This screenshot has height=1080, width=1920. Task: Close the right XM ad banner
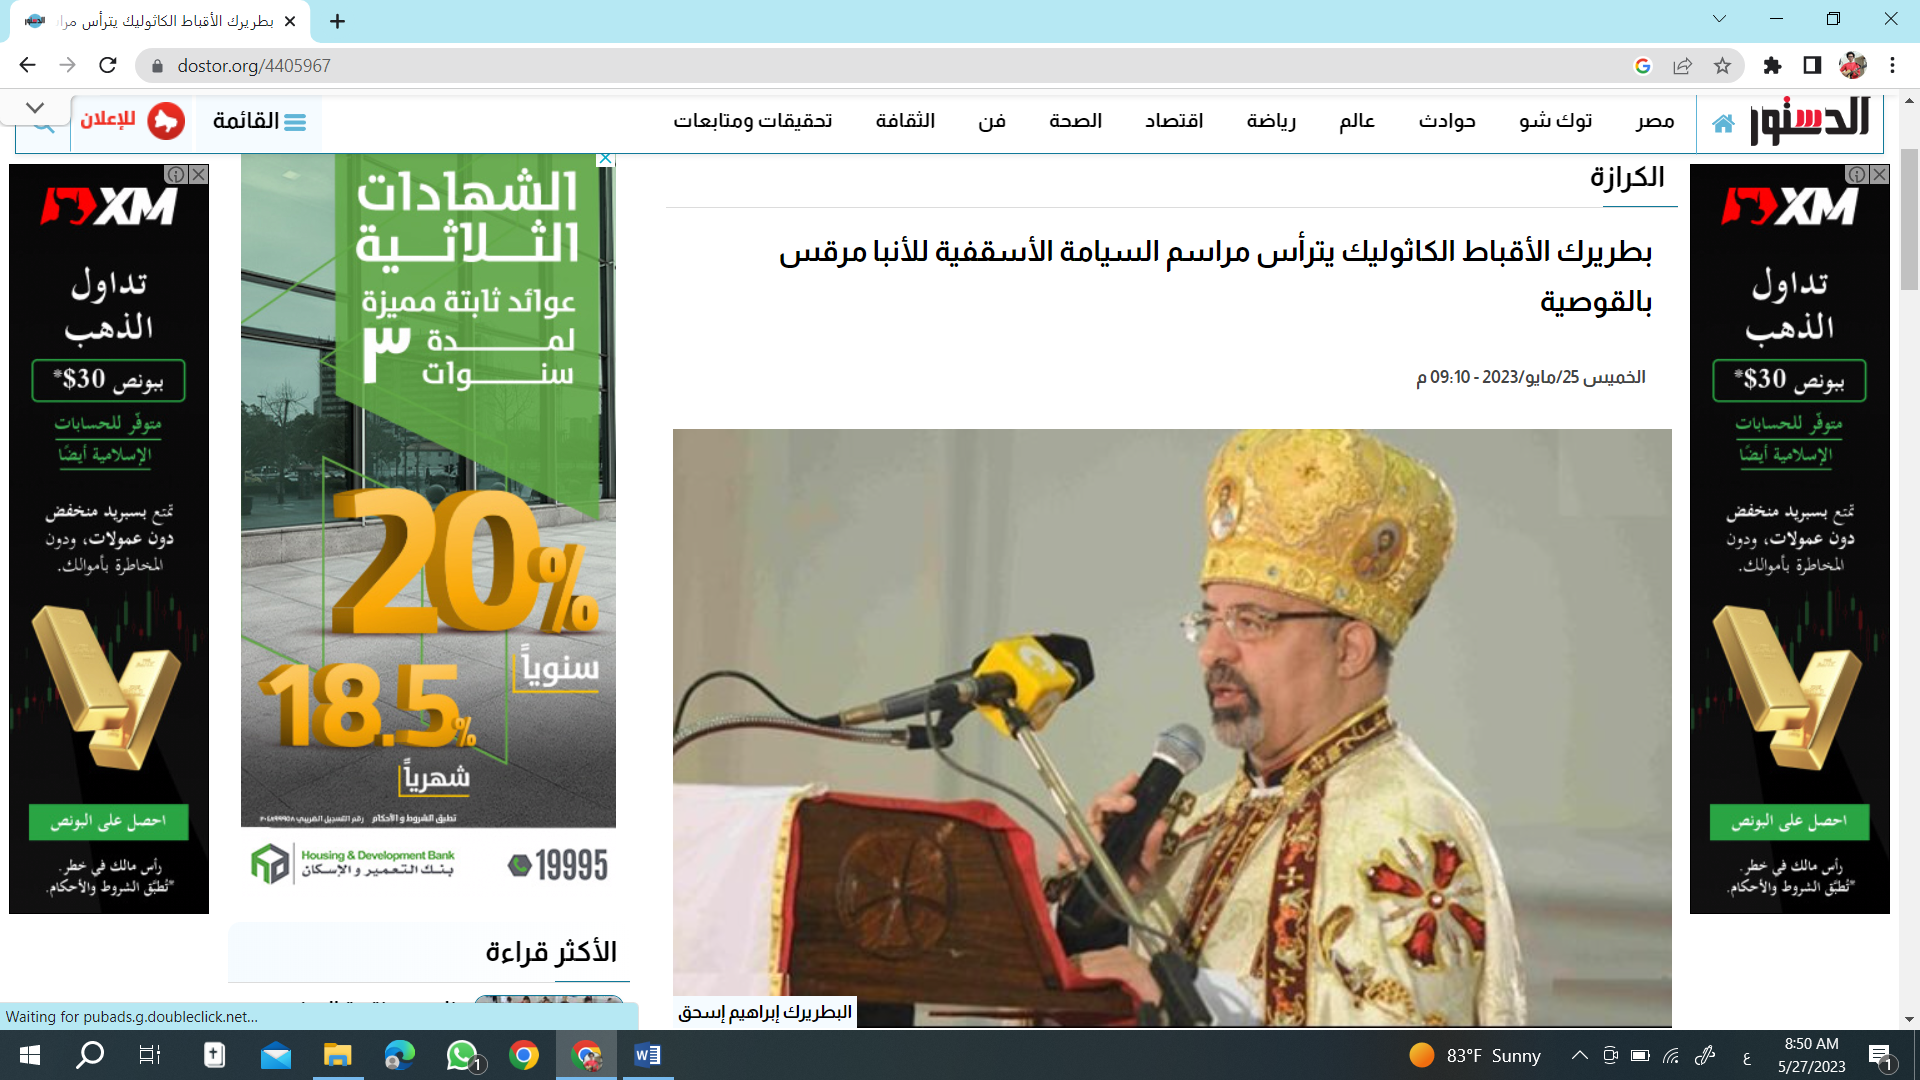click(1880, 174)
